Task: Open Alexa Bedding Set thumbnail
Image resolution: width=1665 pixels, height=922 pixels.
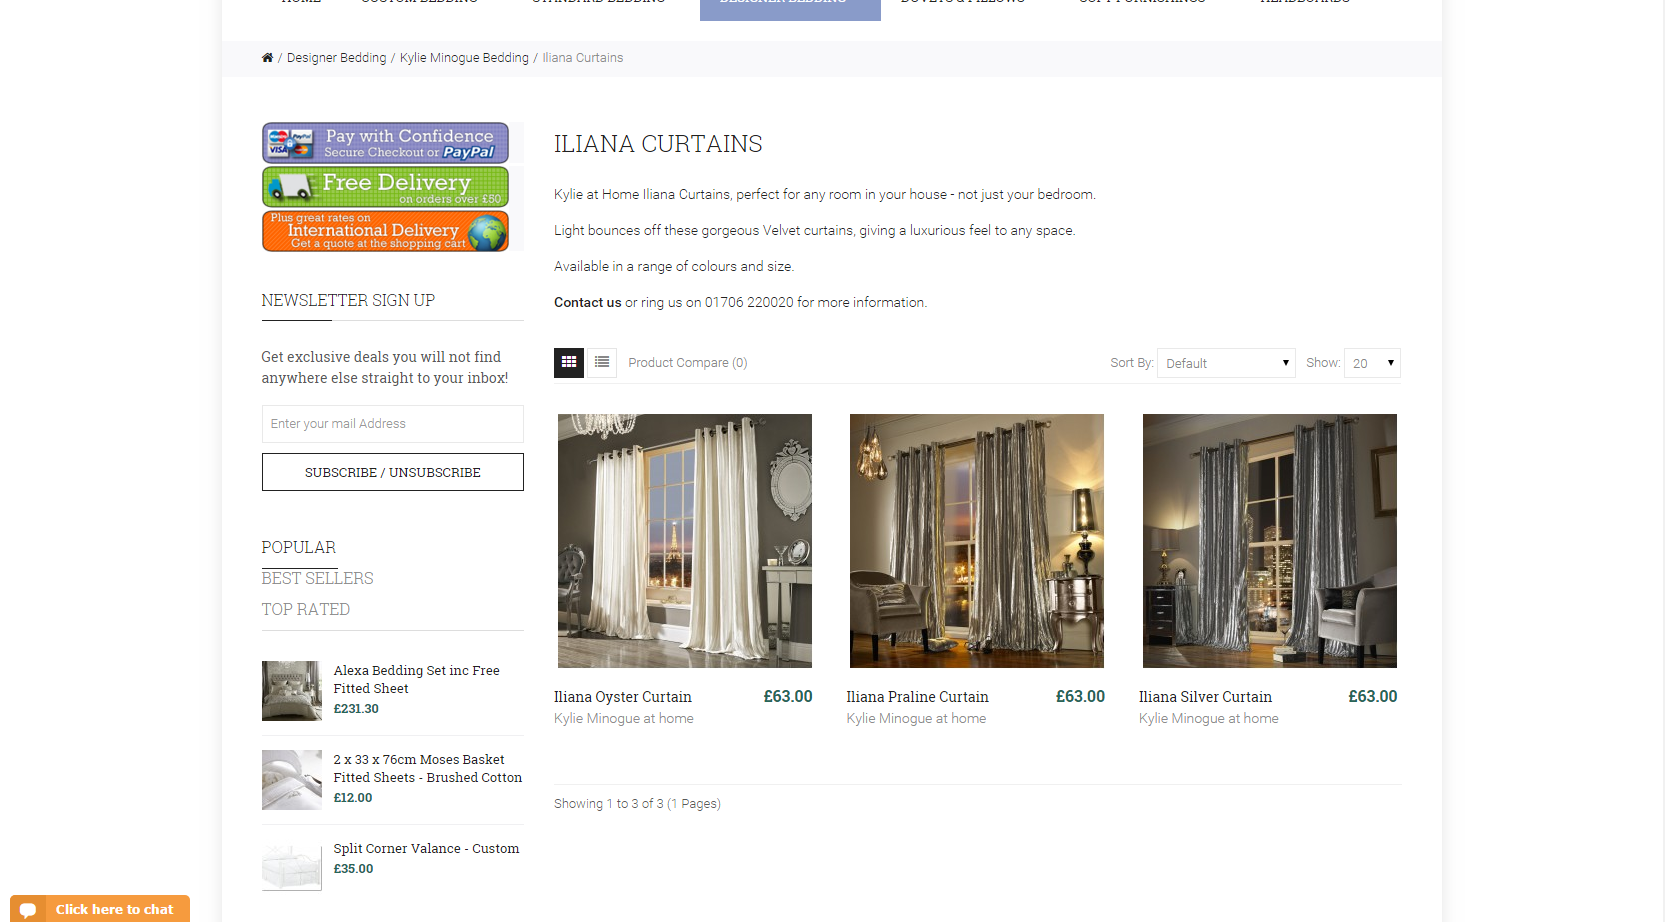Action: pos(292,691)
